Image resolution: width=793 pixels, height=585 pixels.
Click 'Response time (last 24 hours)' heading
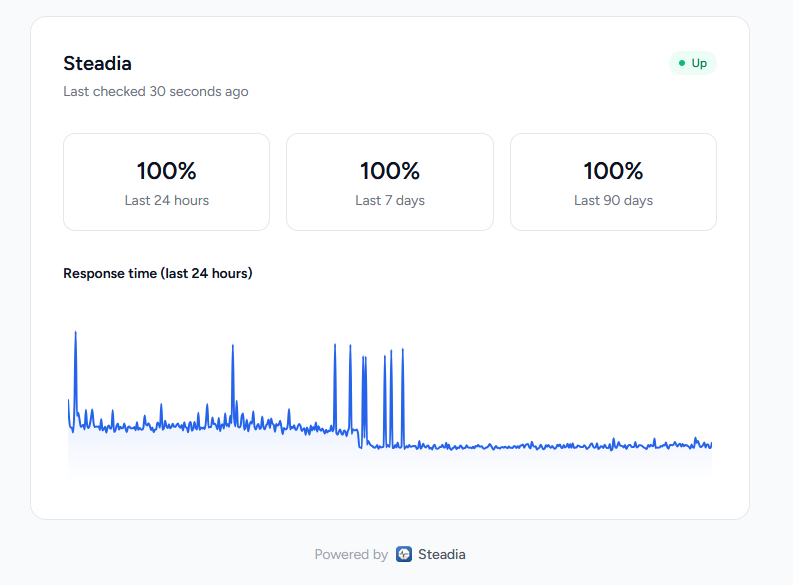point(158,274)
